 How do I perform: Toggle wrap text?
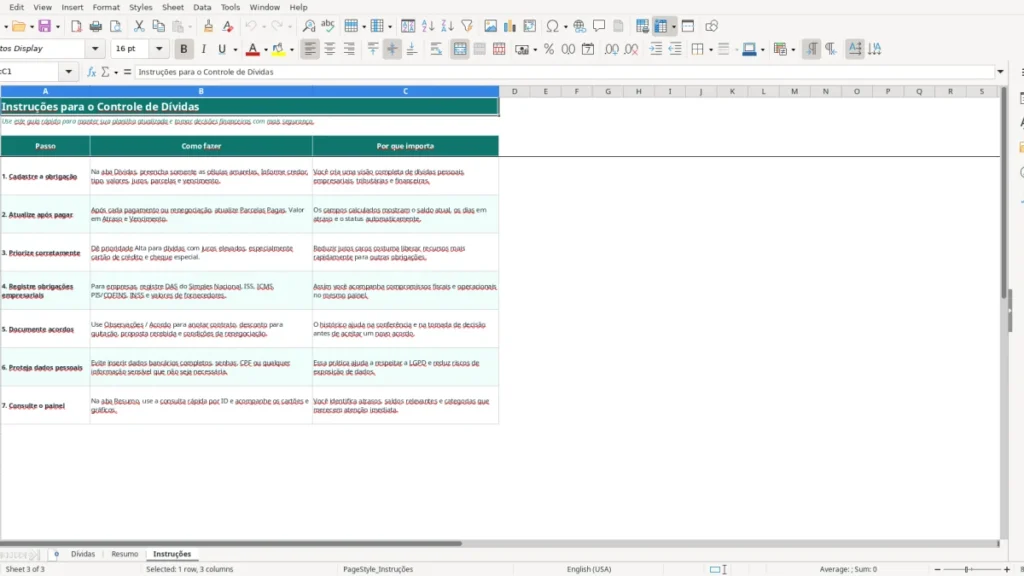click(436, 49)
